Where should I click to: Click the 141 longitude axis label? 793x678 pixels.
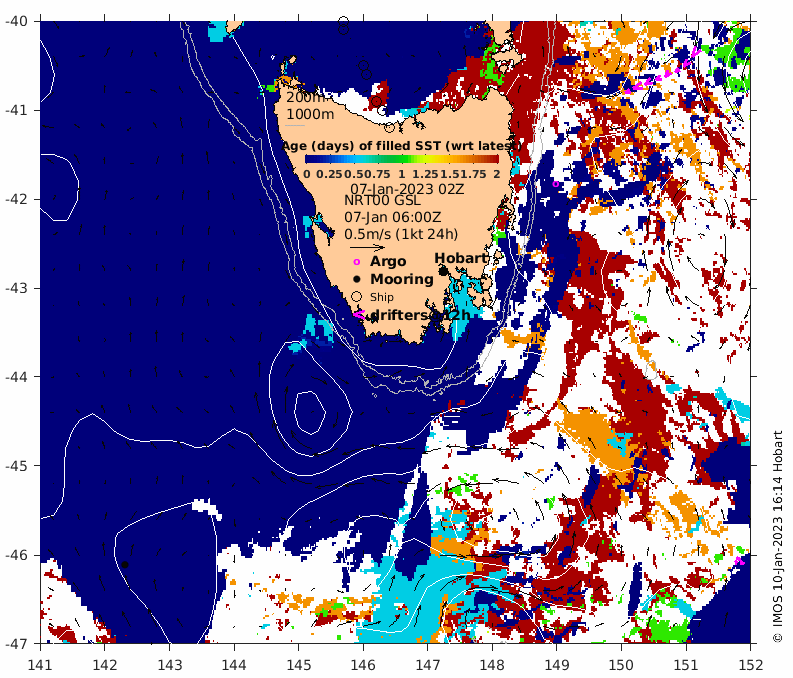(x=40, y=664)
